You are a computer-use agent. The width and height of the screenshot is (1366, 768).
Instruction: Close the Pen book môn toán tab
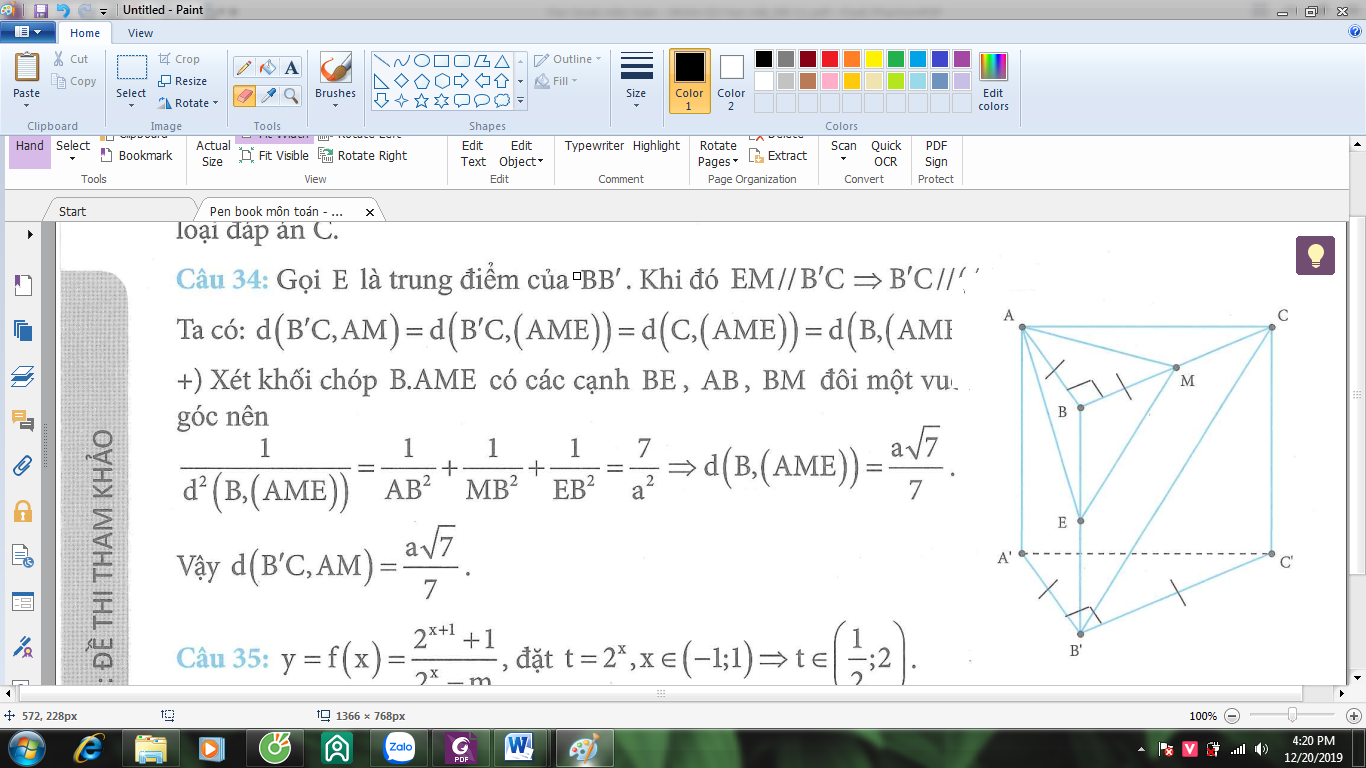[x=370, y=212]
